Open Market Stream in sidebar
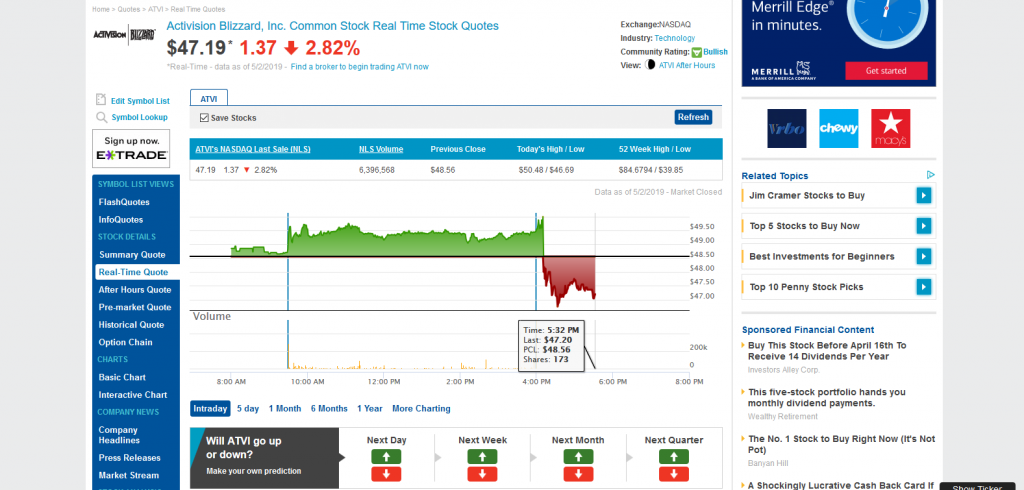Screen dimensions: 1024x490 [x=129, y=476]
